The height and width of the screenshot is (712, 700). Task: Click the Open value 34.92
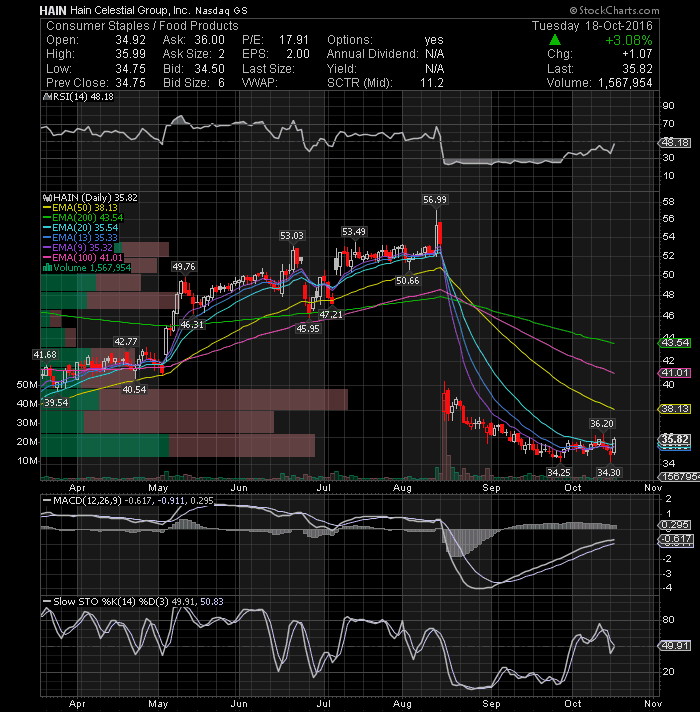tap(130, 40)
